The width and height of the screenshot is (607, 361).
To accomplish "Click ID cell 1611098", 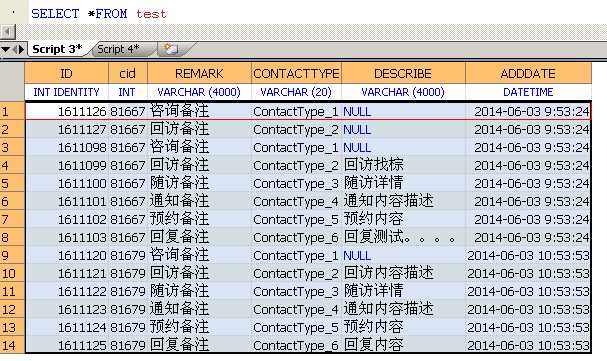I will point(67,147).
